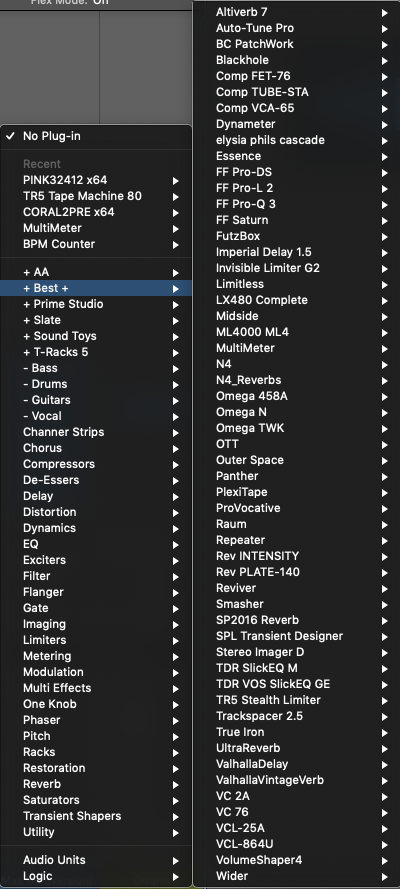This screenshot has height=889, width=400.
Task: Choose LX480 Complete reverb
Action: pyautogui.click(x=296, y=300)
